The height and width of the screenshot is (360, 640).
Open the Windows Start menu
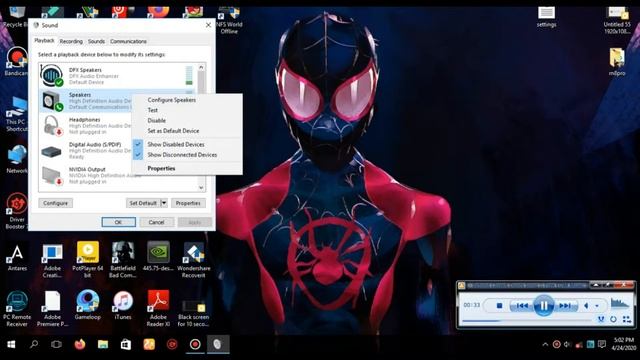click(x=11, y=344)
